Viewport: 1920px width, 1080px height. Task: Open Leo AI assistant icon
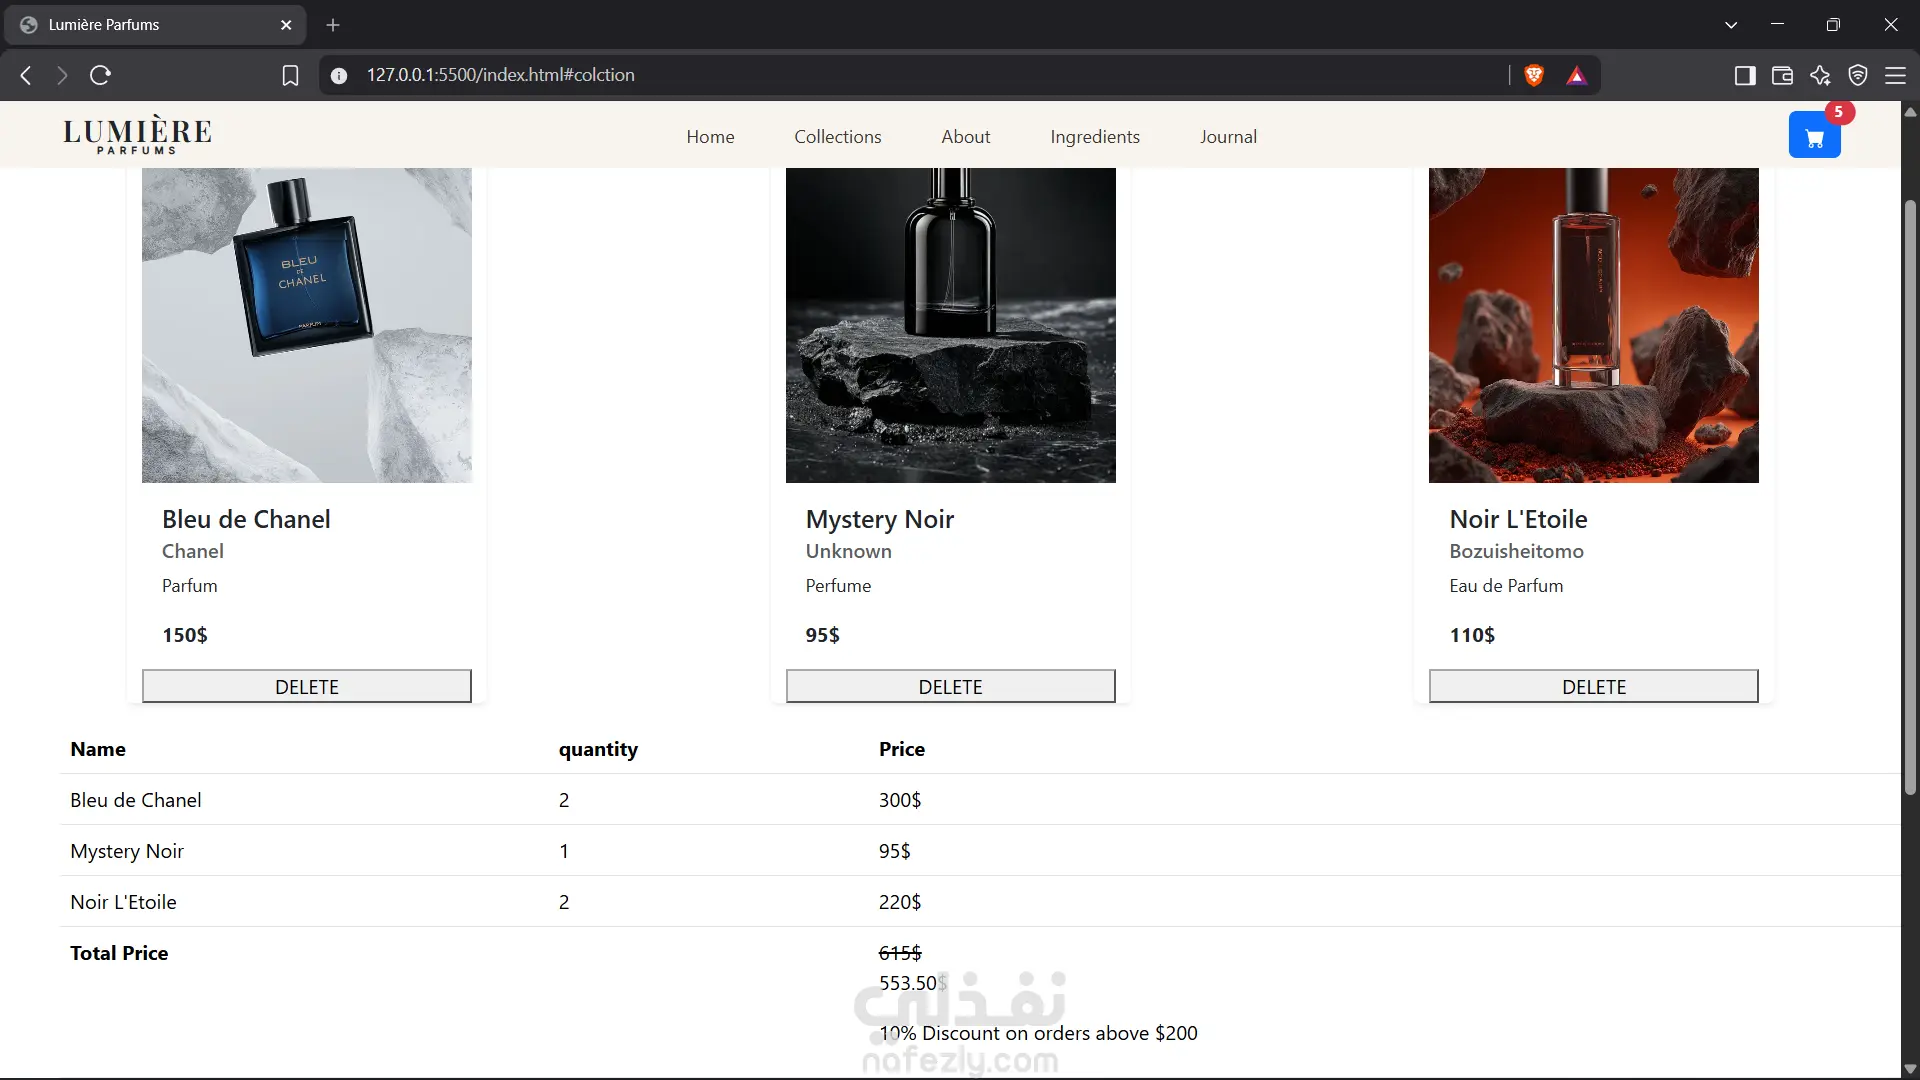point(1820,75)
